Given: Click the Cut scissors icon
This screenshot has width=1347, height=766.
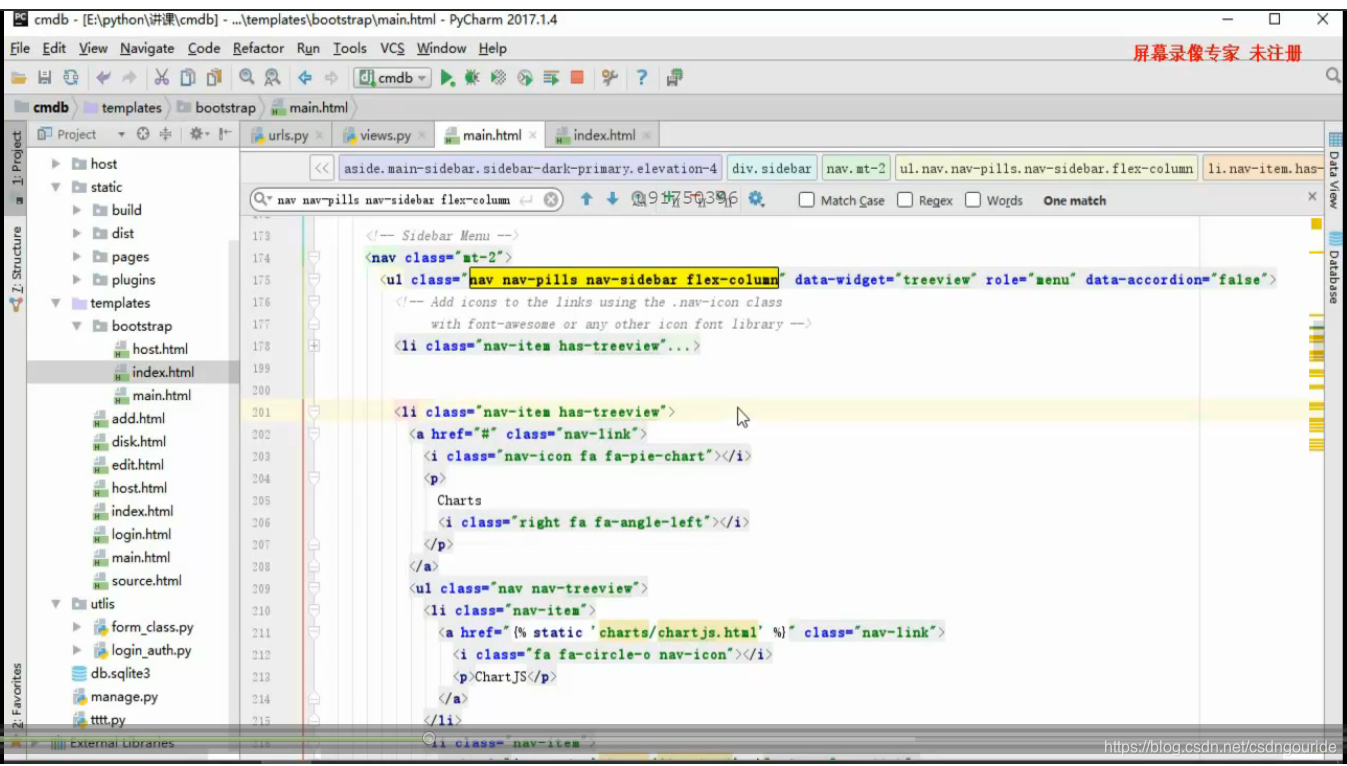Looking at the screenshot, I should [x=161, y=78].
